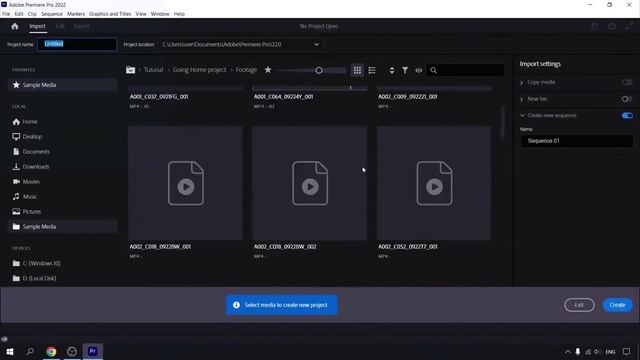Open quick export share icon

(x=612, y=26)
